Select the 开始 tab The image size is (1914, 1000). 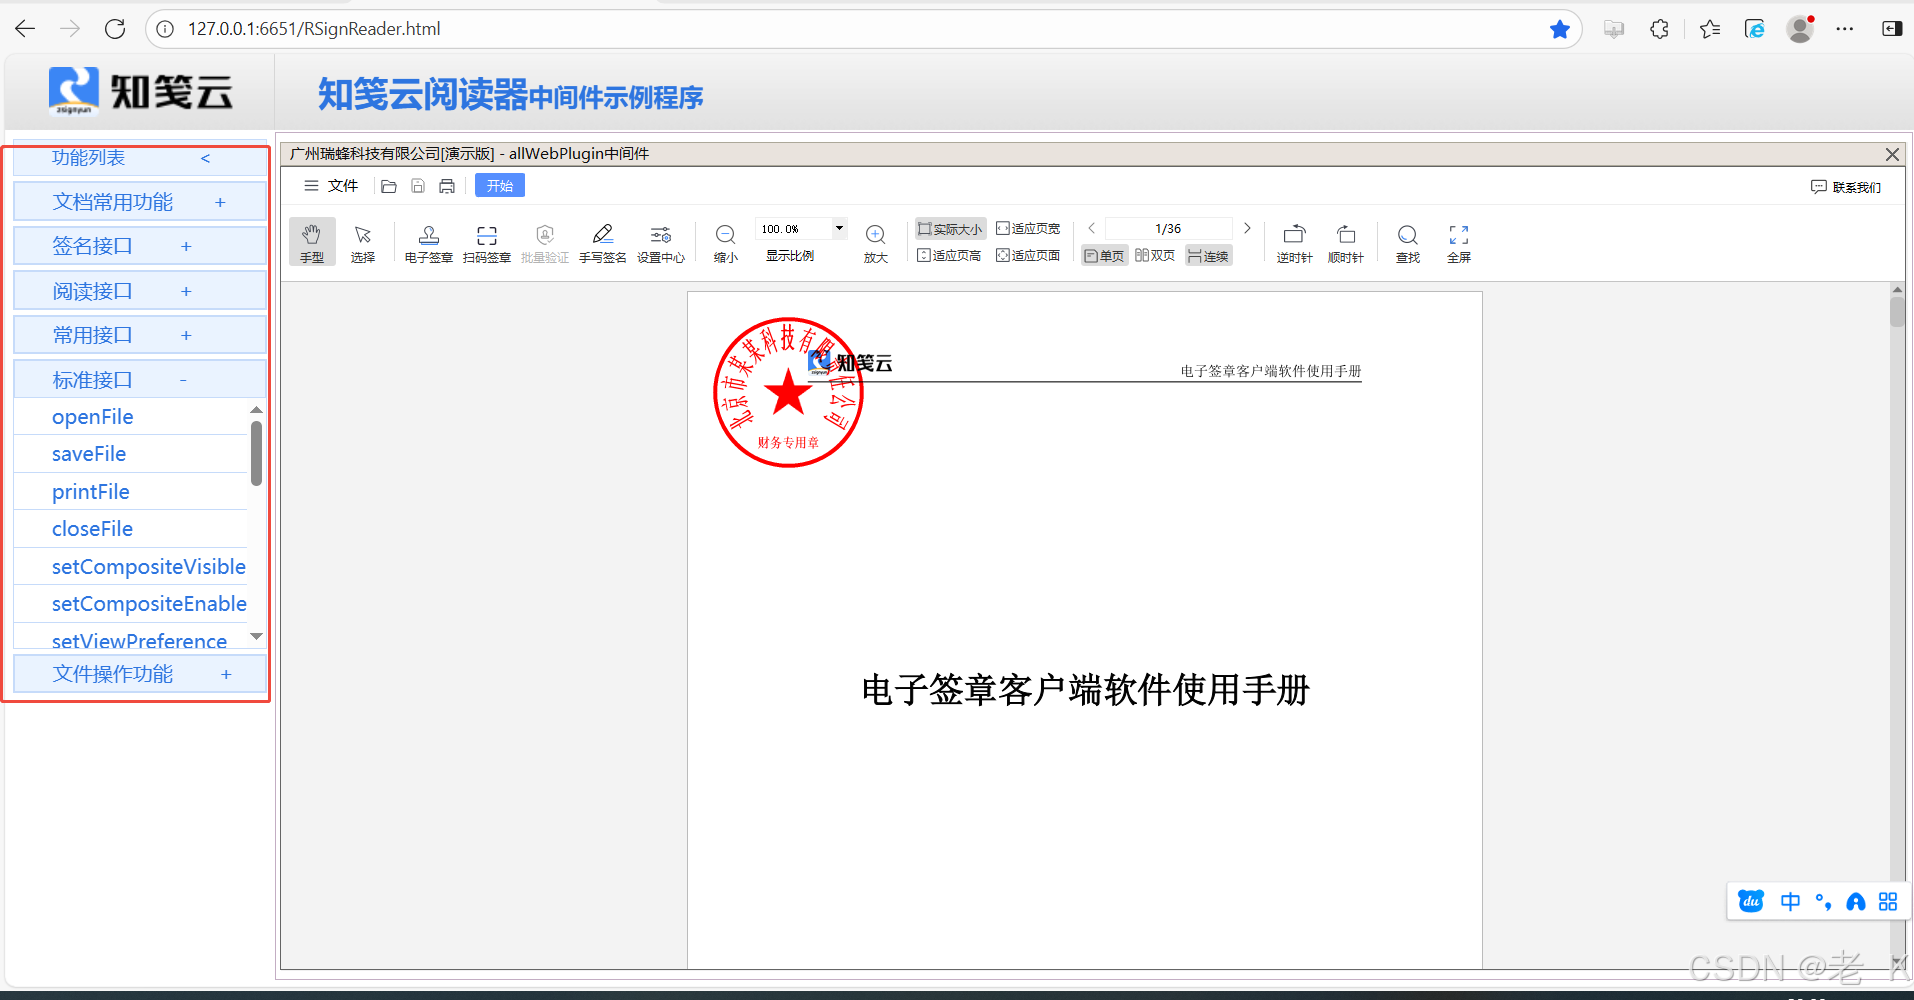click(499, 186)
